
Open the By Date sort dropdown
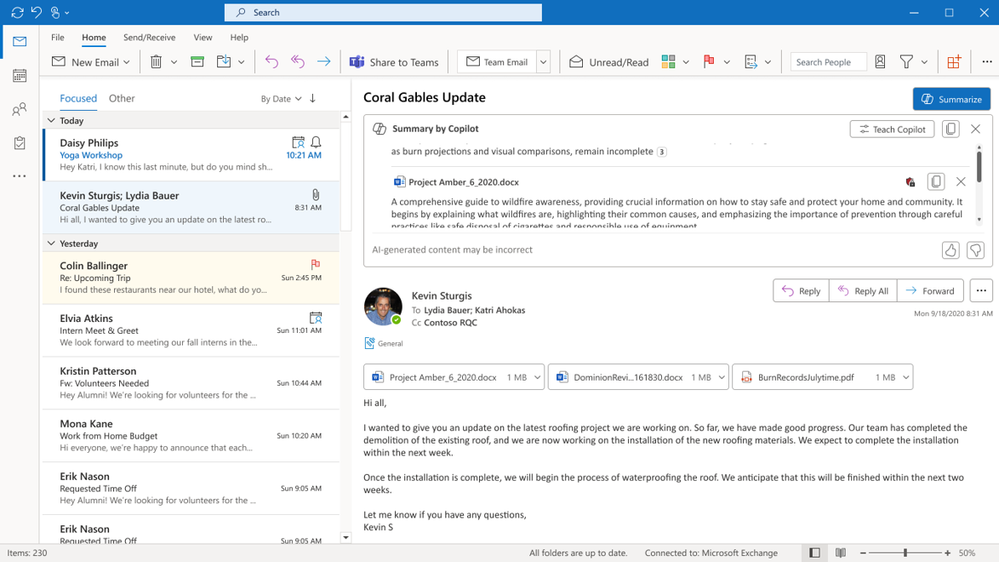[280, 99]
